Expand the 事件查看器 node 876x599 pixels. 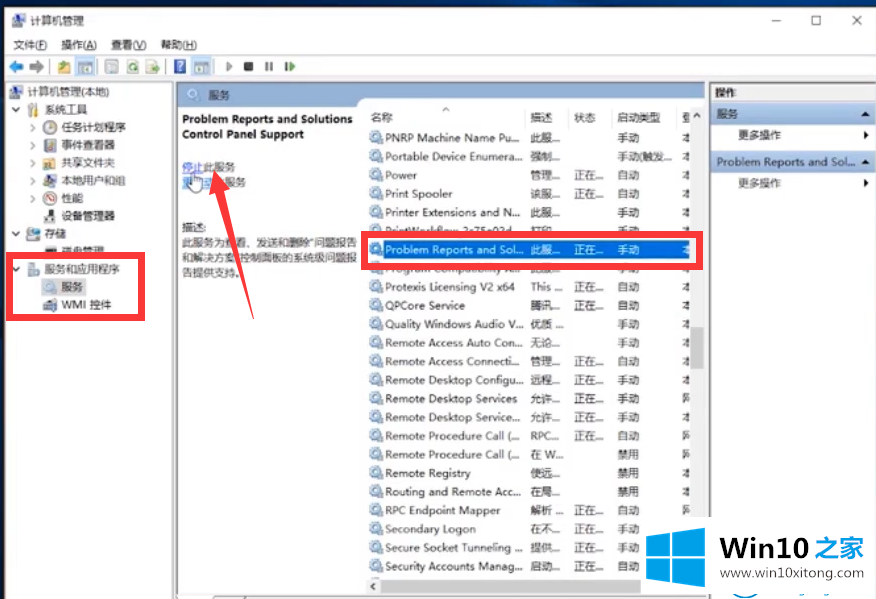pyautogui.click(x=32, y=145)
